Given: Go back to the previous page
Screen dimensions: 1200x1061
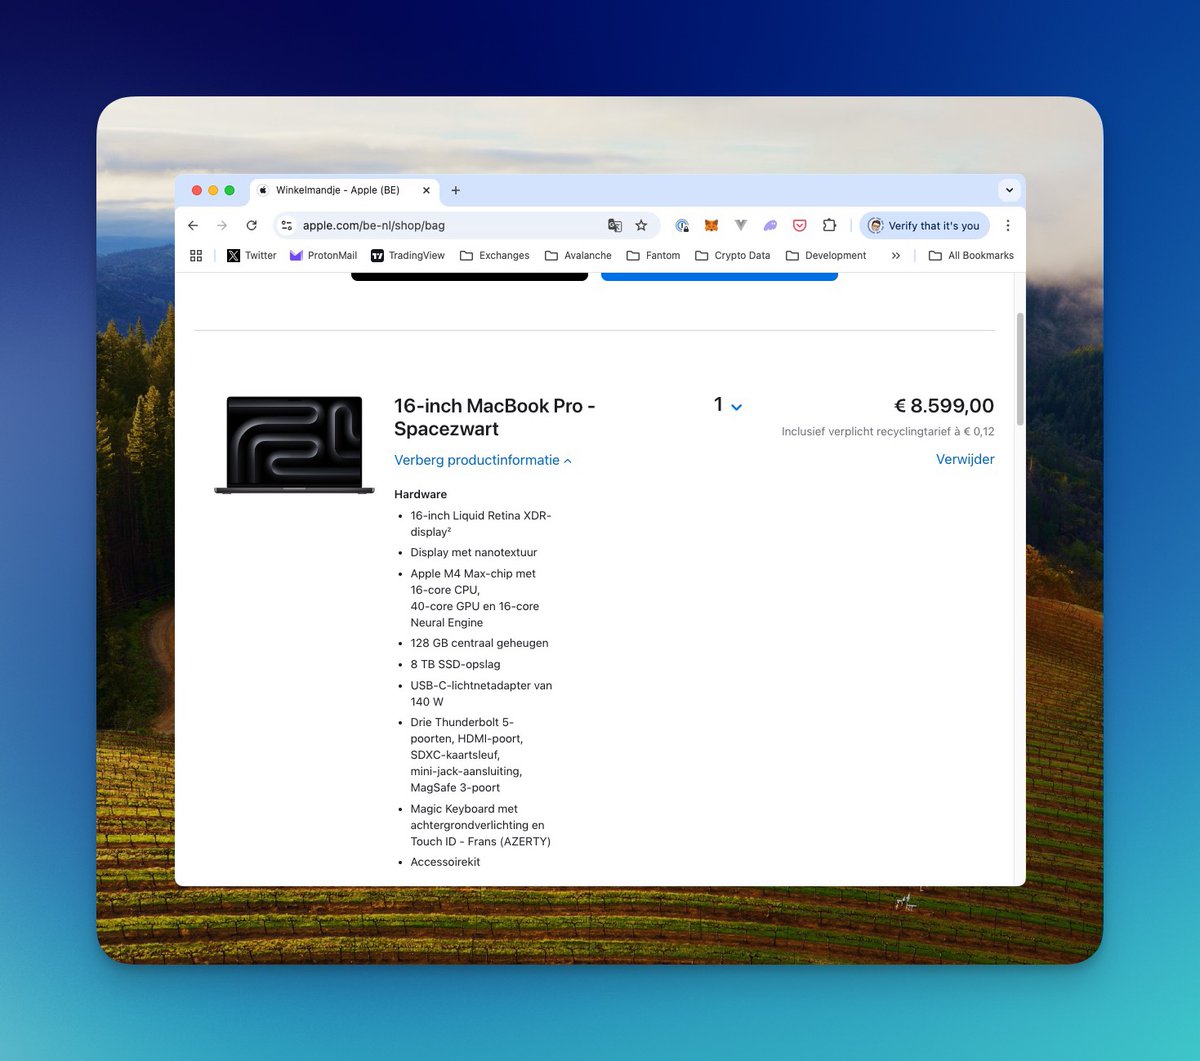Looking at the screenshot, I should click(193, 226).
